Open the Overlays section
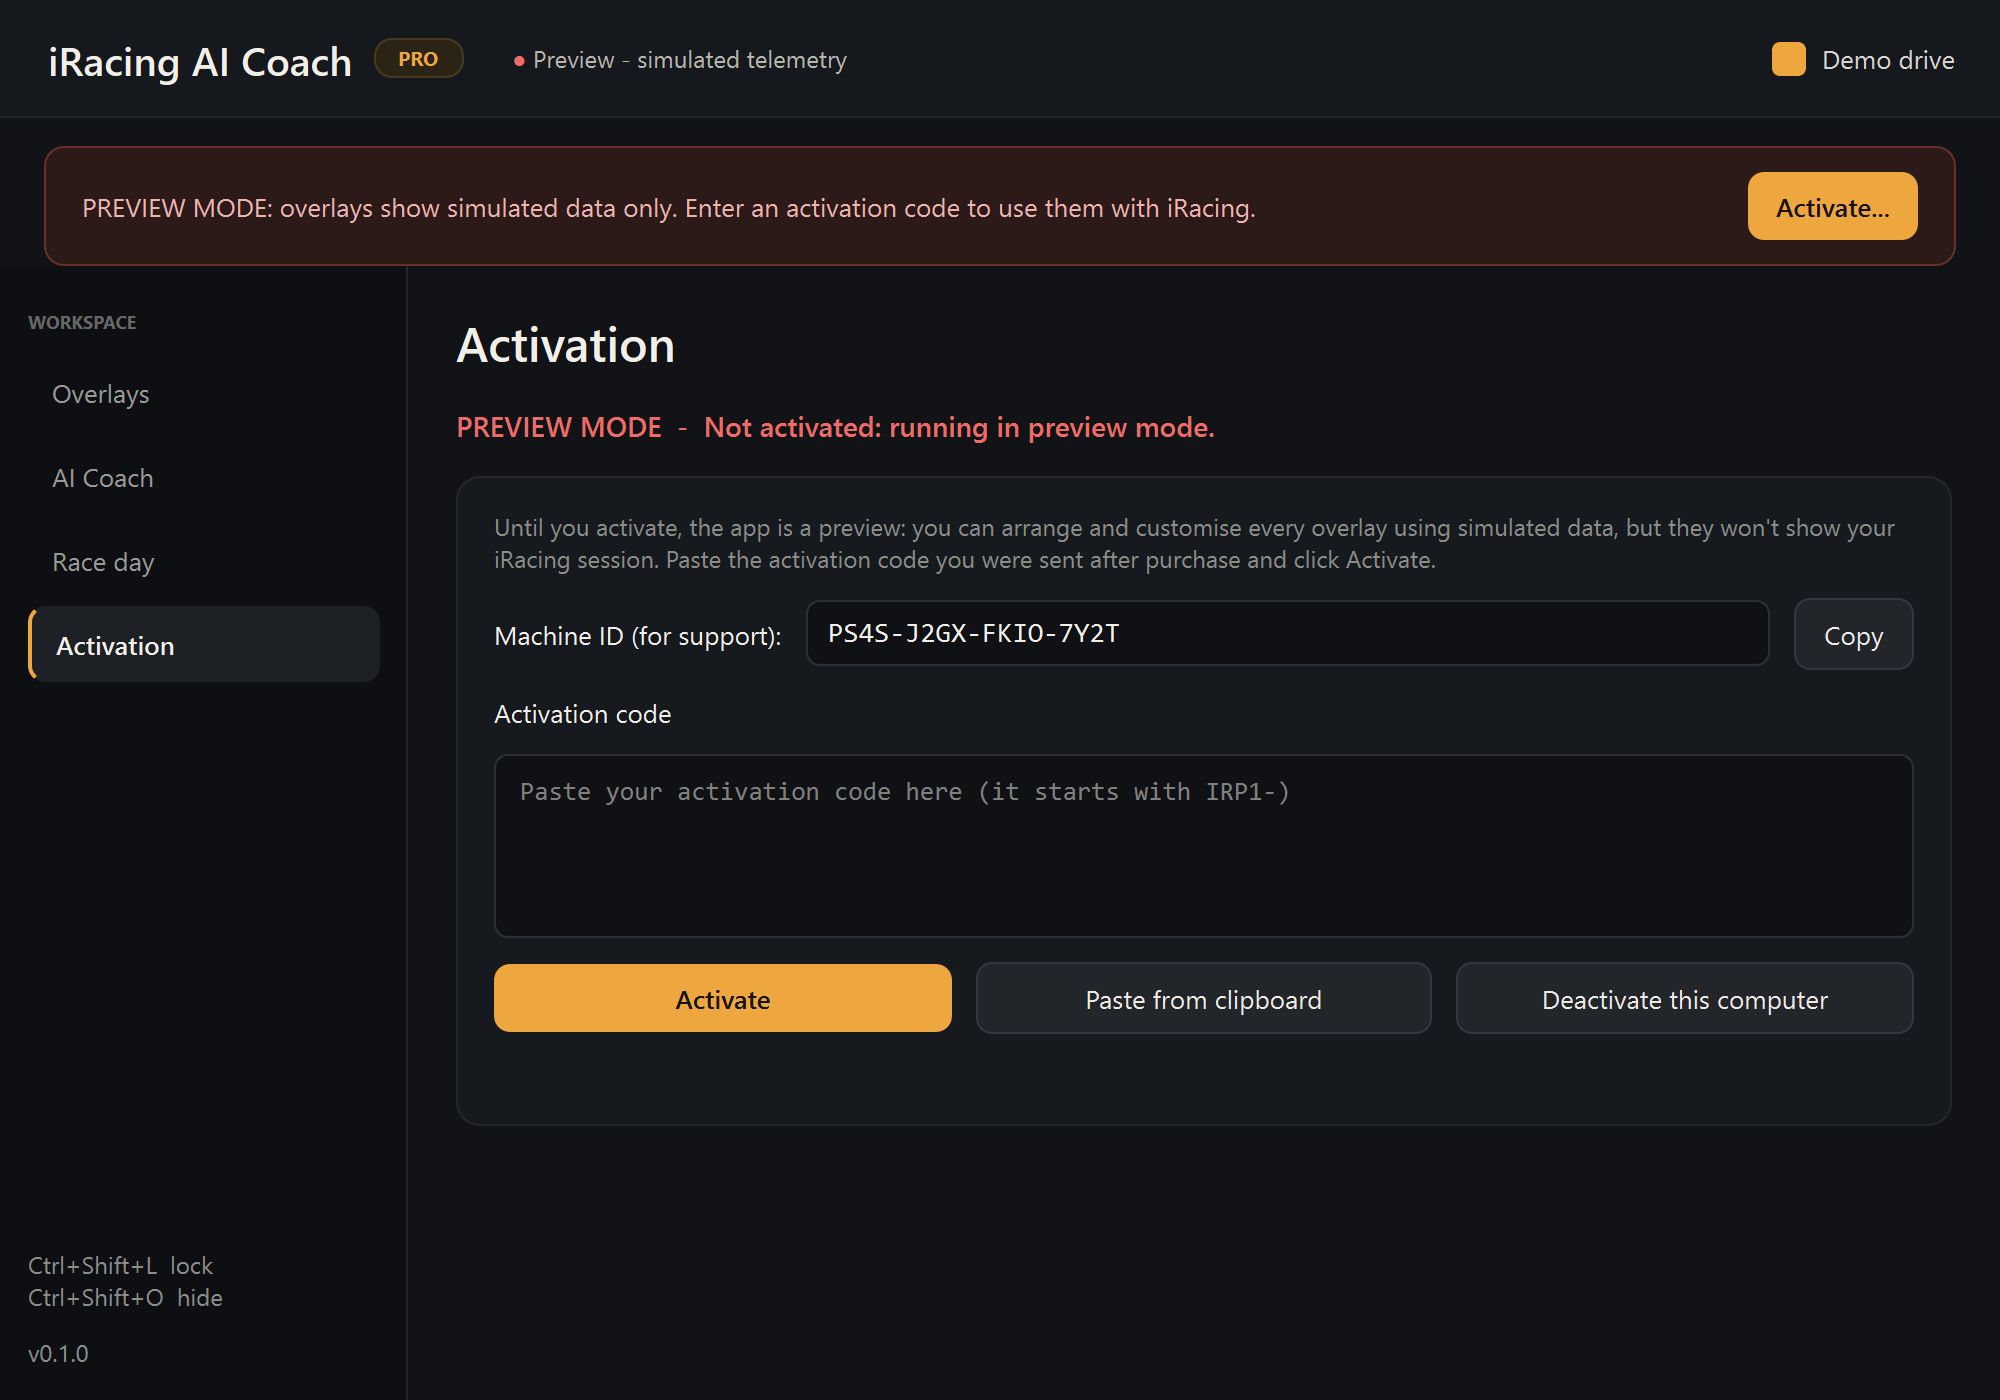This screenshot has width=2000, height=1400. click(203, 394)
